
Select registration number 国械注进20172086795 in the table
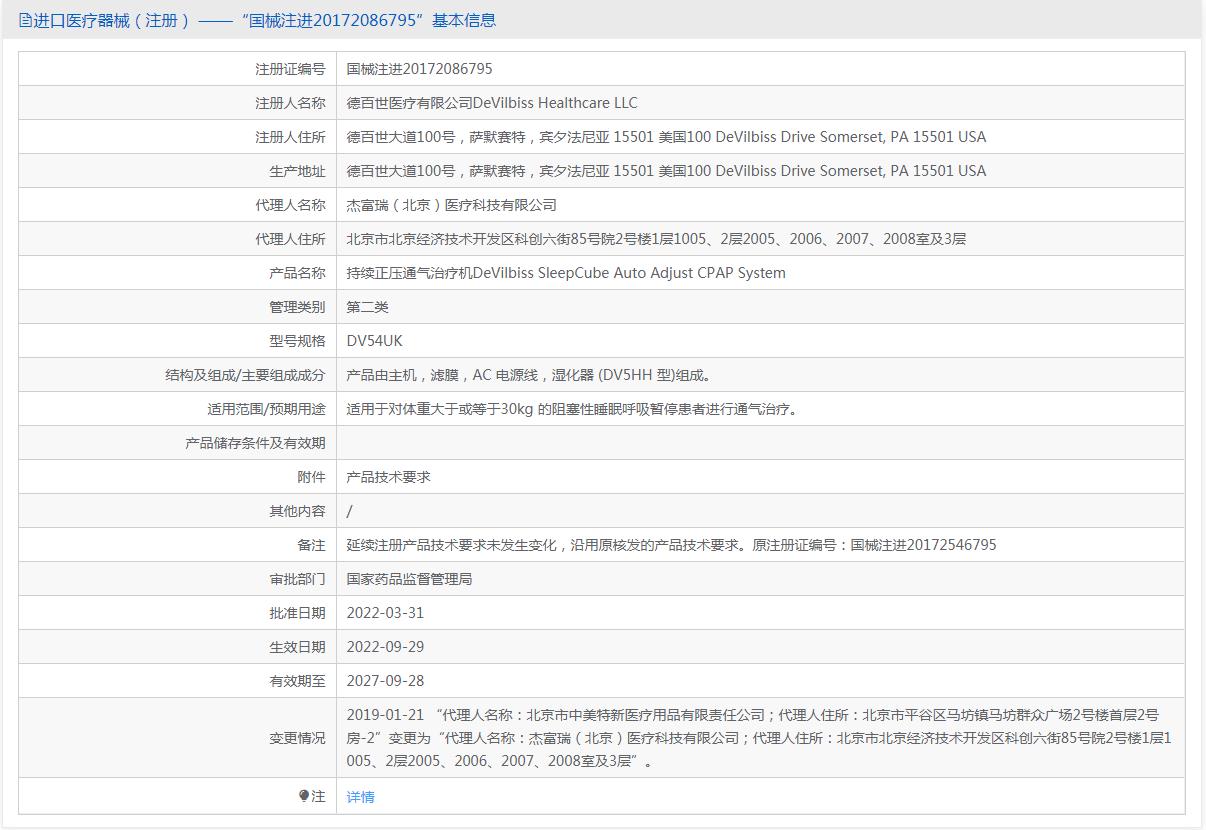(x=419, y=69)
